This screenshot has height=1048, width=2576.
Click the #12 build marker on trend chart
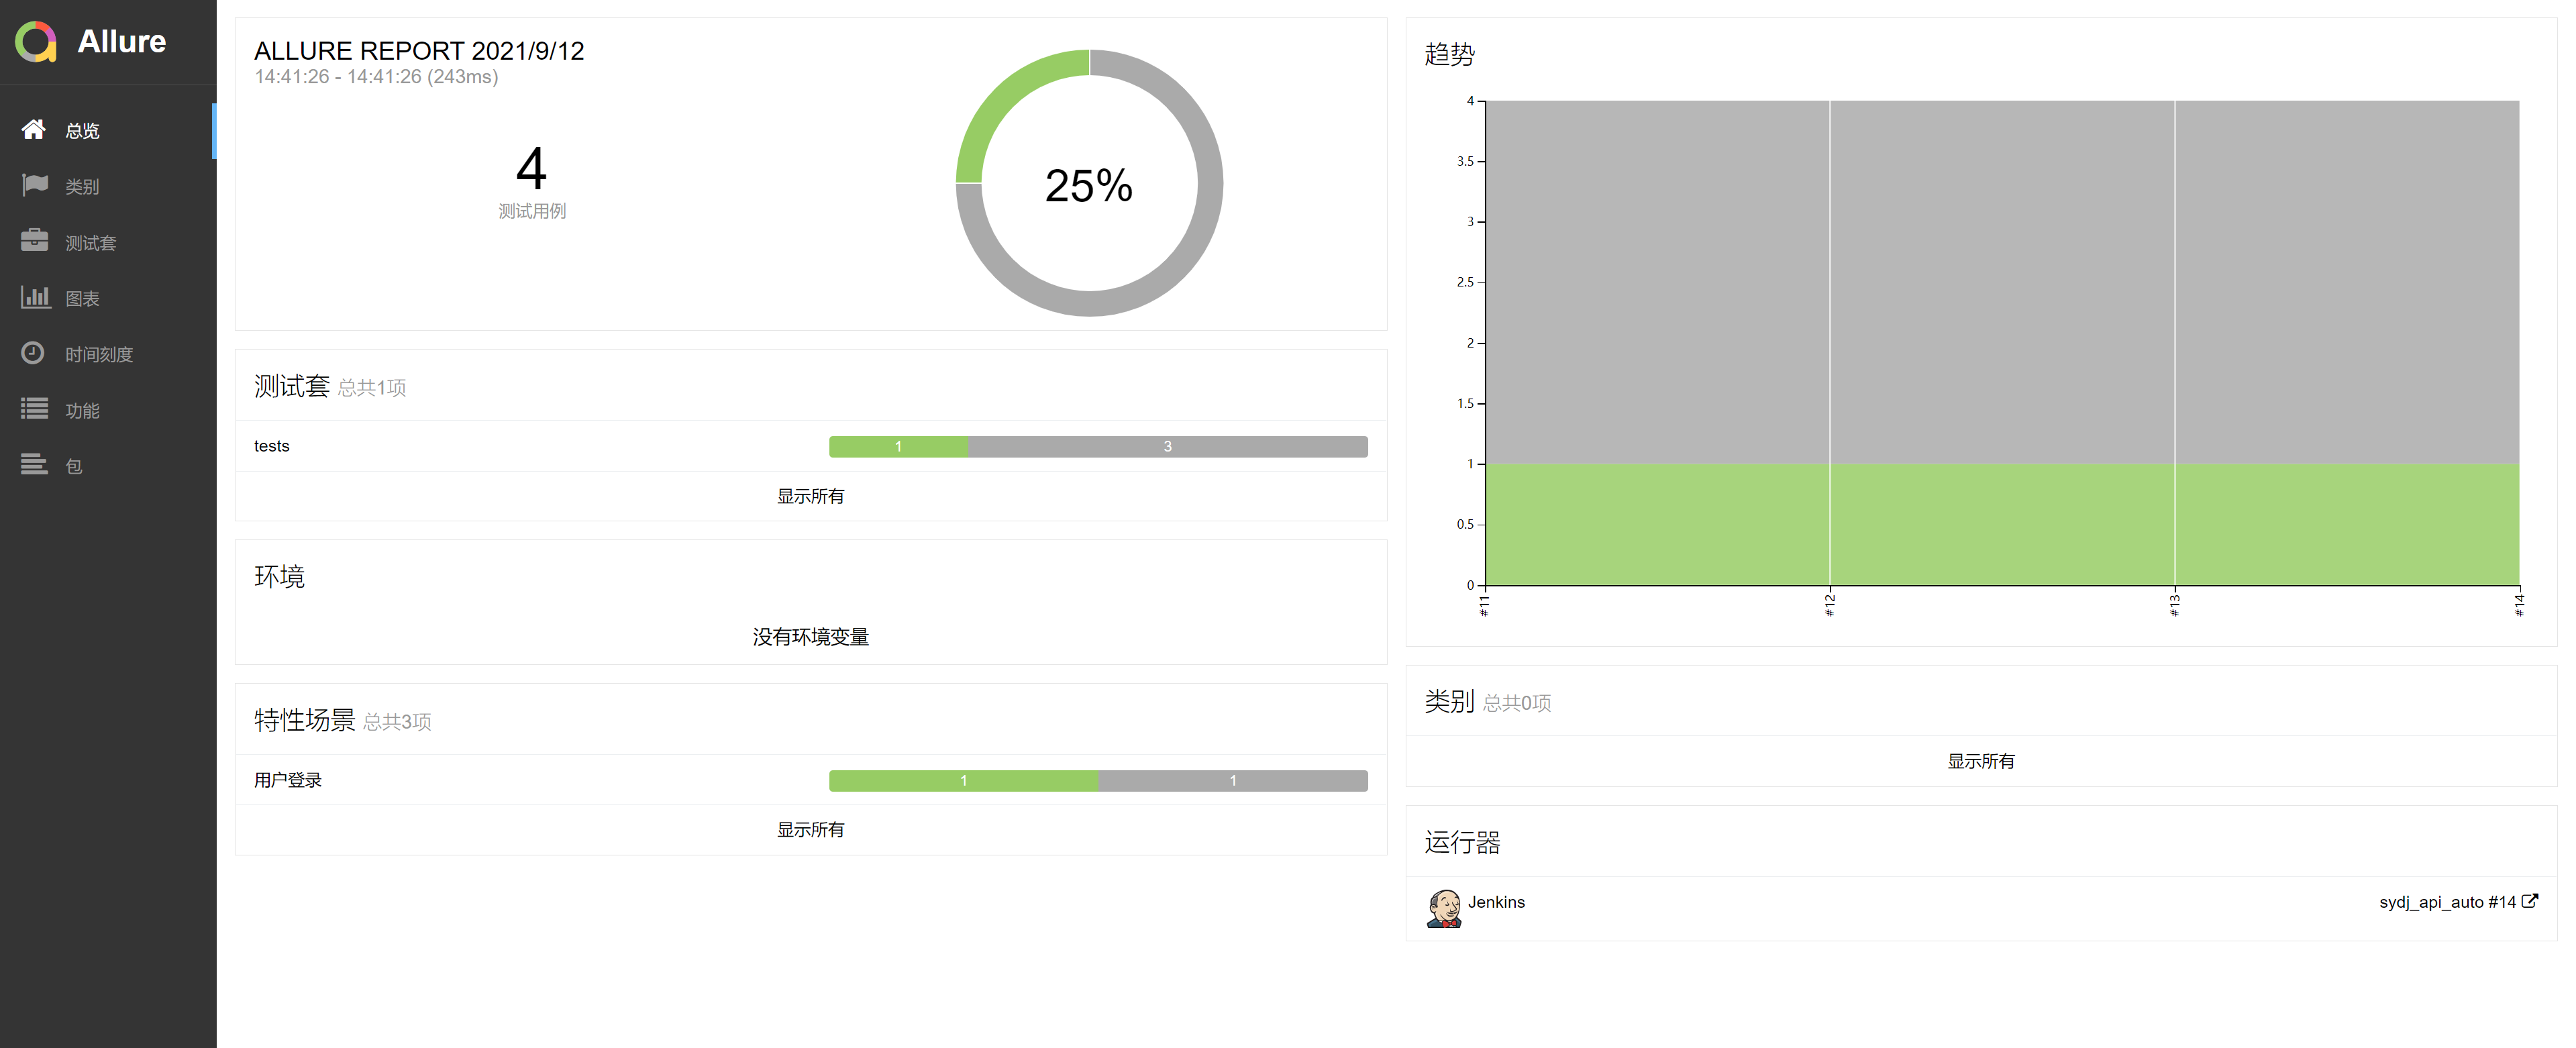pyautogui.click(x=1829, y=604)
